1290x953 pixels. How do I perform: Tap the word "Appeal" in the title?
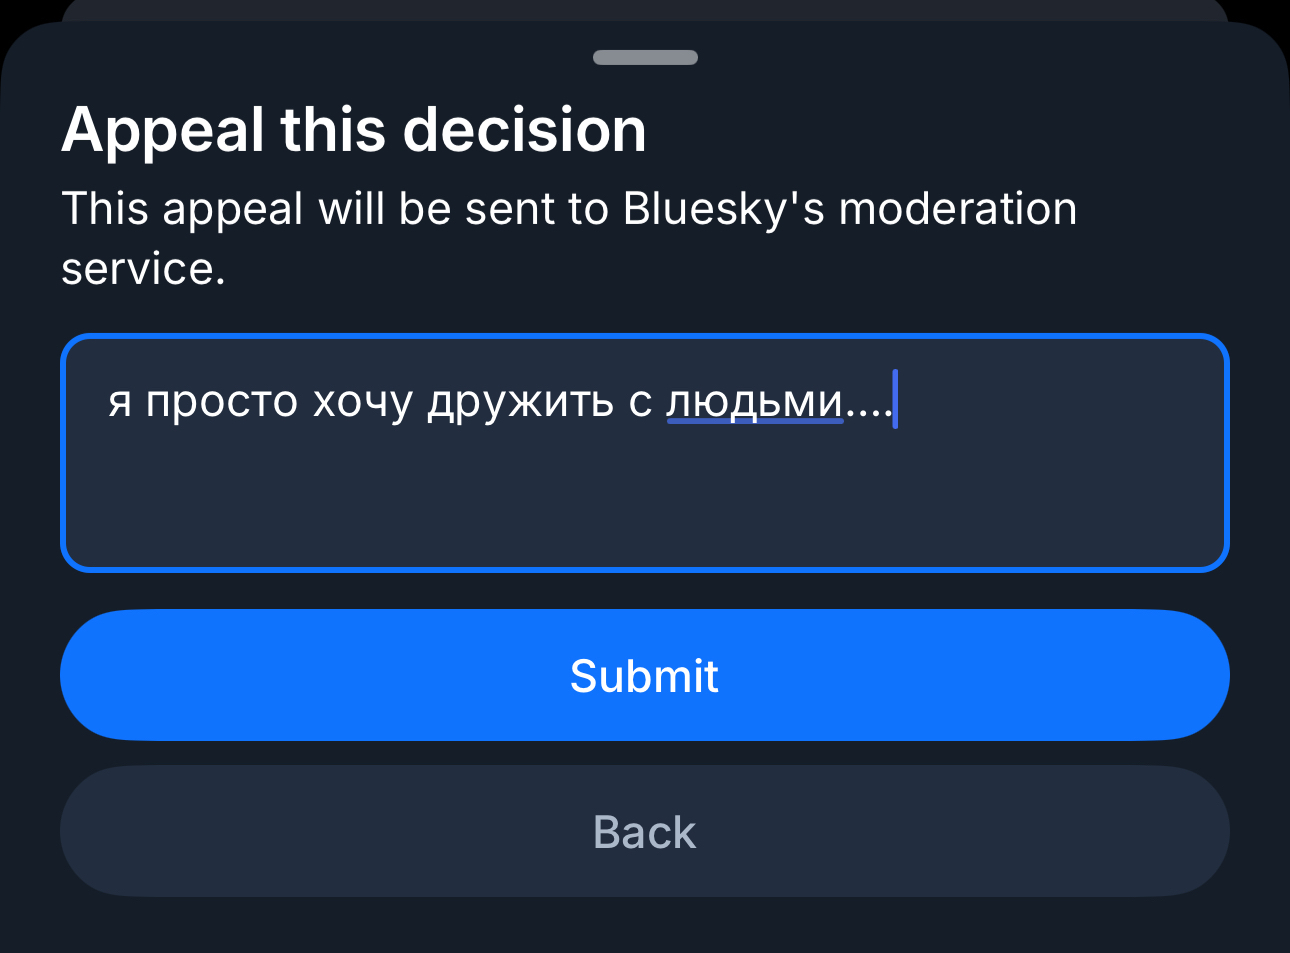(x=163, y=131)
